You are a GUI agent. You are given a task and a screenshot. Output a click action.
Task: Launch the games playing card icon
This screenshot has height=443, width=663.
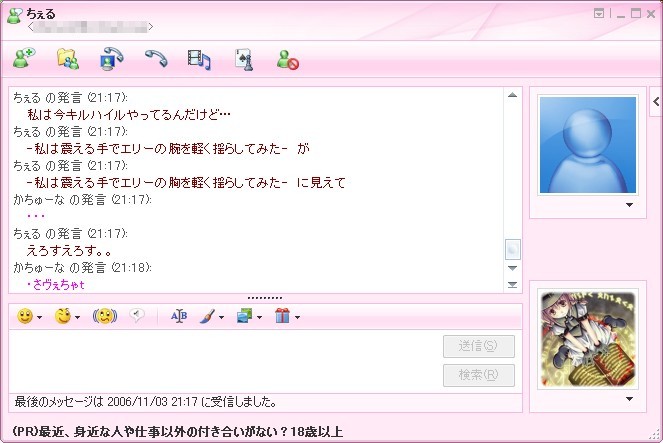[244, 59]
